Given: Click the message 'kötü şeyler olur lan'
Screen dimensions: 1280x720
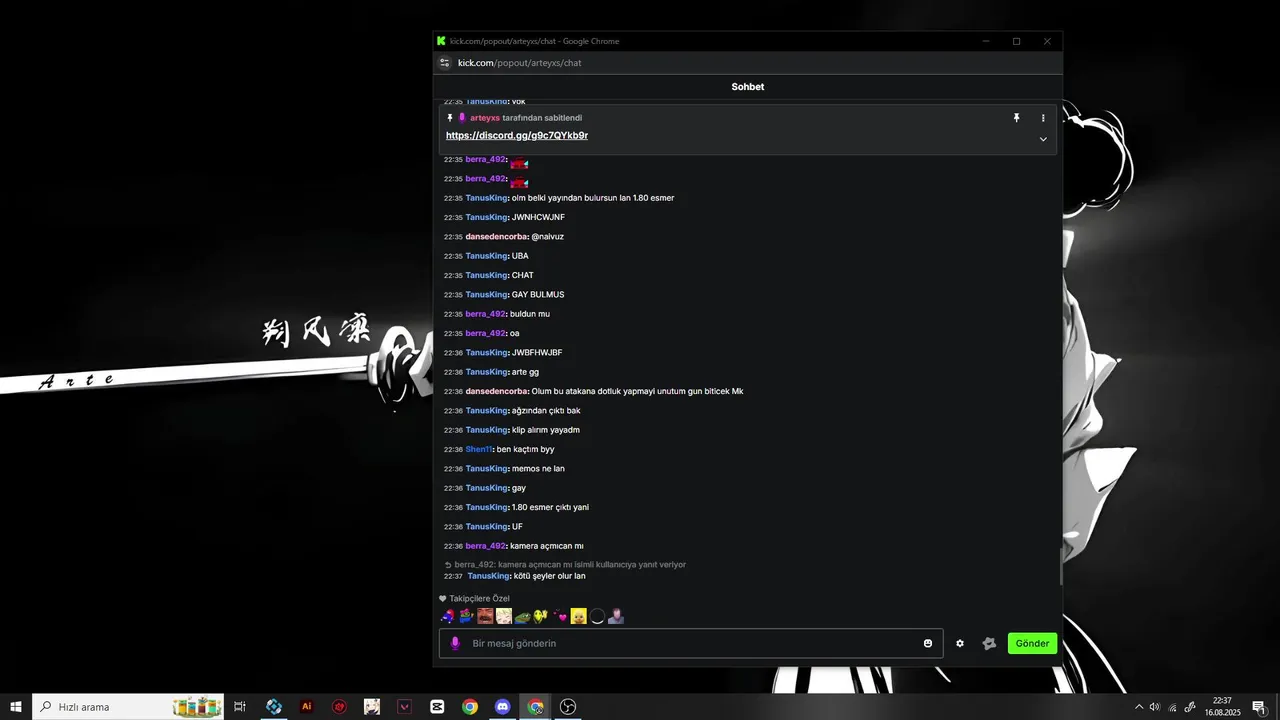Looking at the screenshot, I should pyautogui.click(x=550, y=576).
